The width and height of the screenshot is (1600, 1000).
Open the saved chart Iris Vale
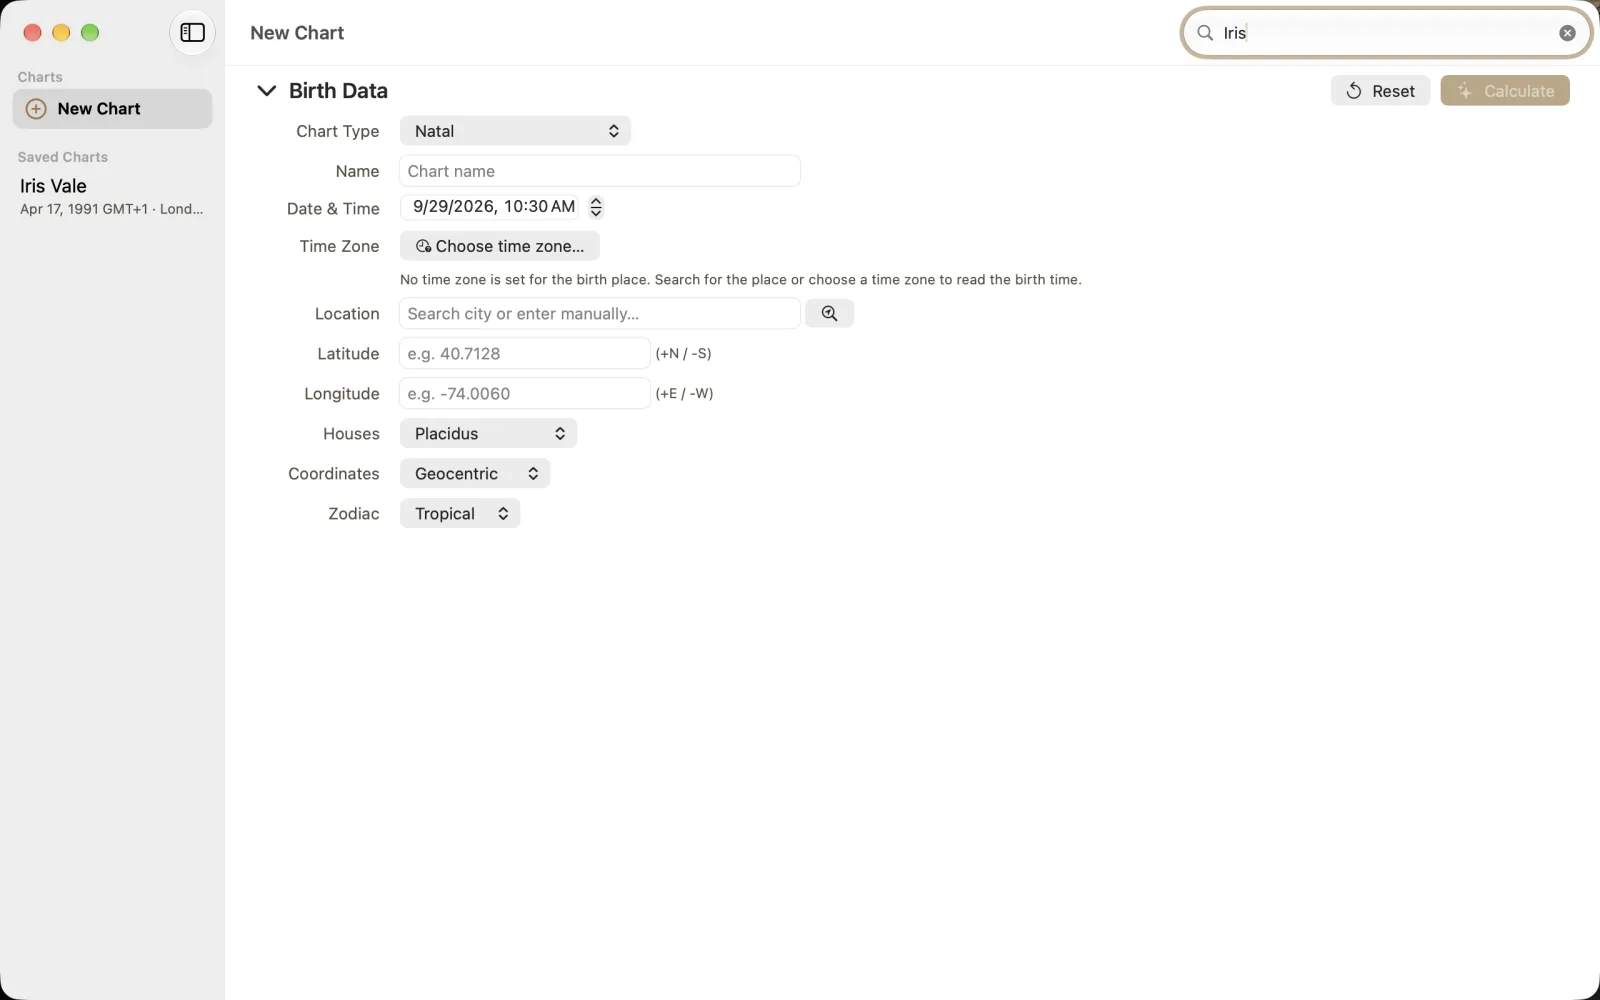tap(112, 196)
